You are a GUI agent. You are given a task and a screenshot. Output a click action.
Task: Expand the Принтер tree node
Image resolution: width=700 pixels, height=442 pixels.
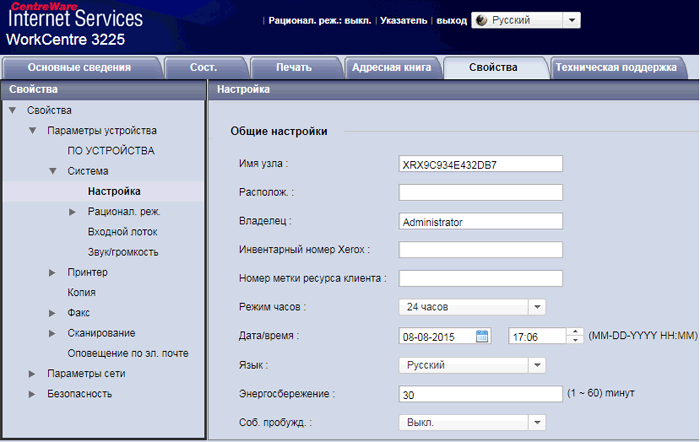pyautogui.click(x=52, y=272)
